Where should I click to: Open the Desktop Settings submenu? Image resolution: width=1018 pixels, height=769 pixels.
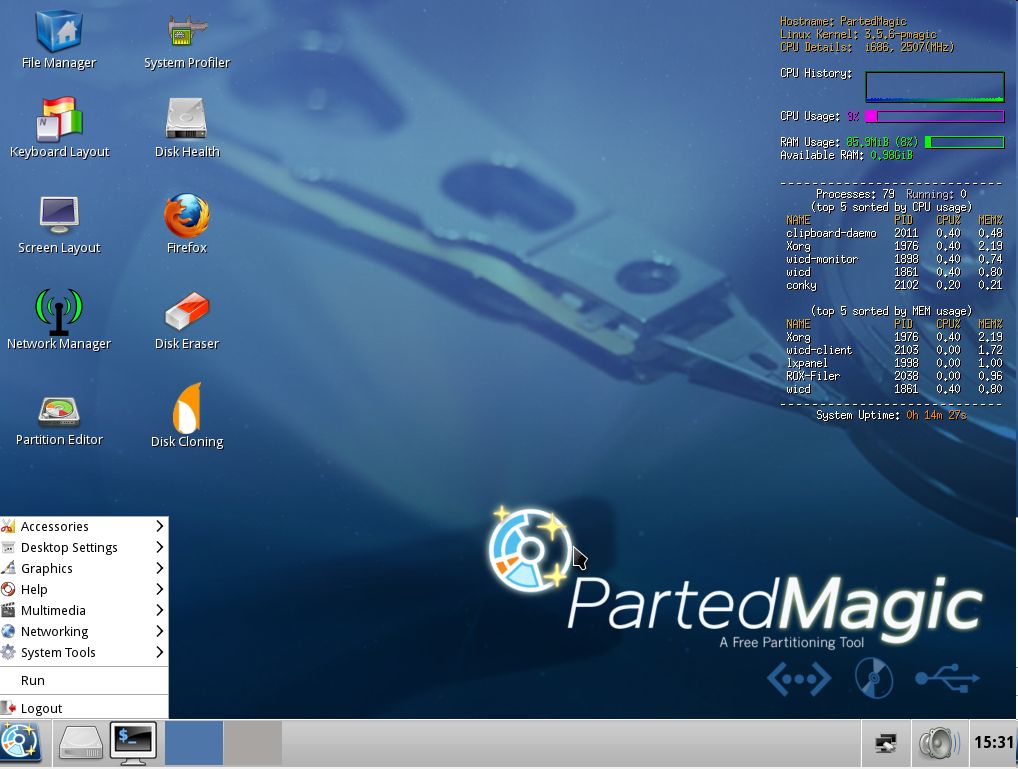[x=84, y=548]
